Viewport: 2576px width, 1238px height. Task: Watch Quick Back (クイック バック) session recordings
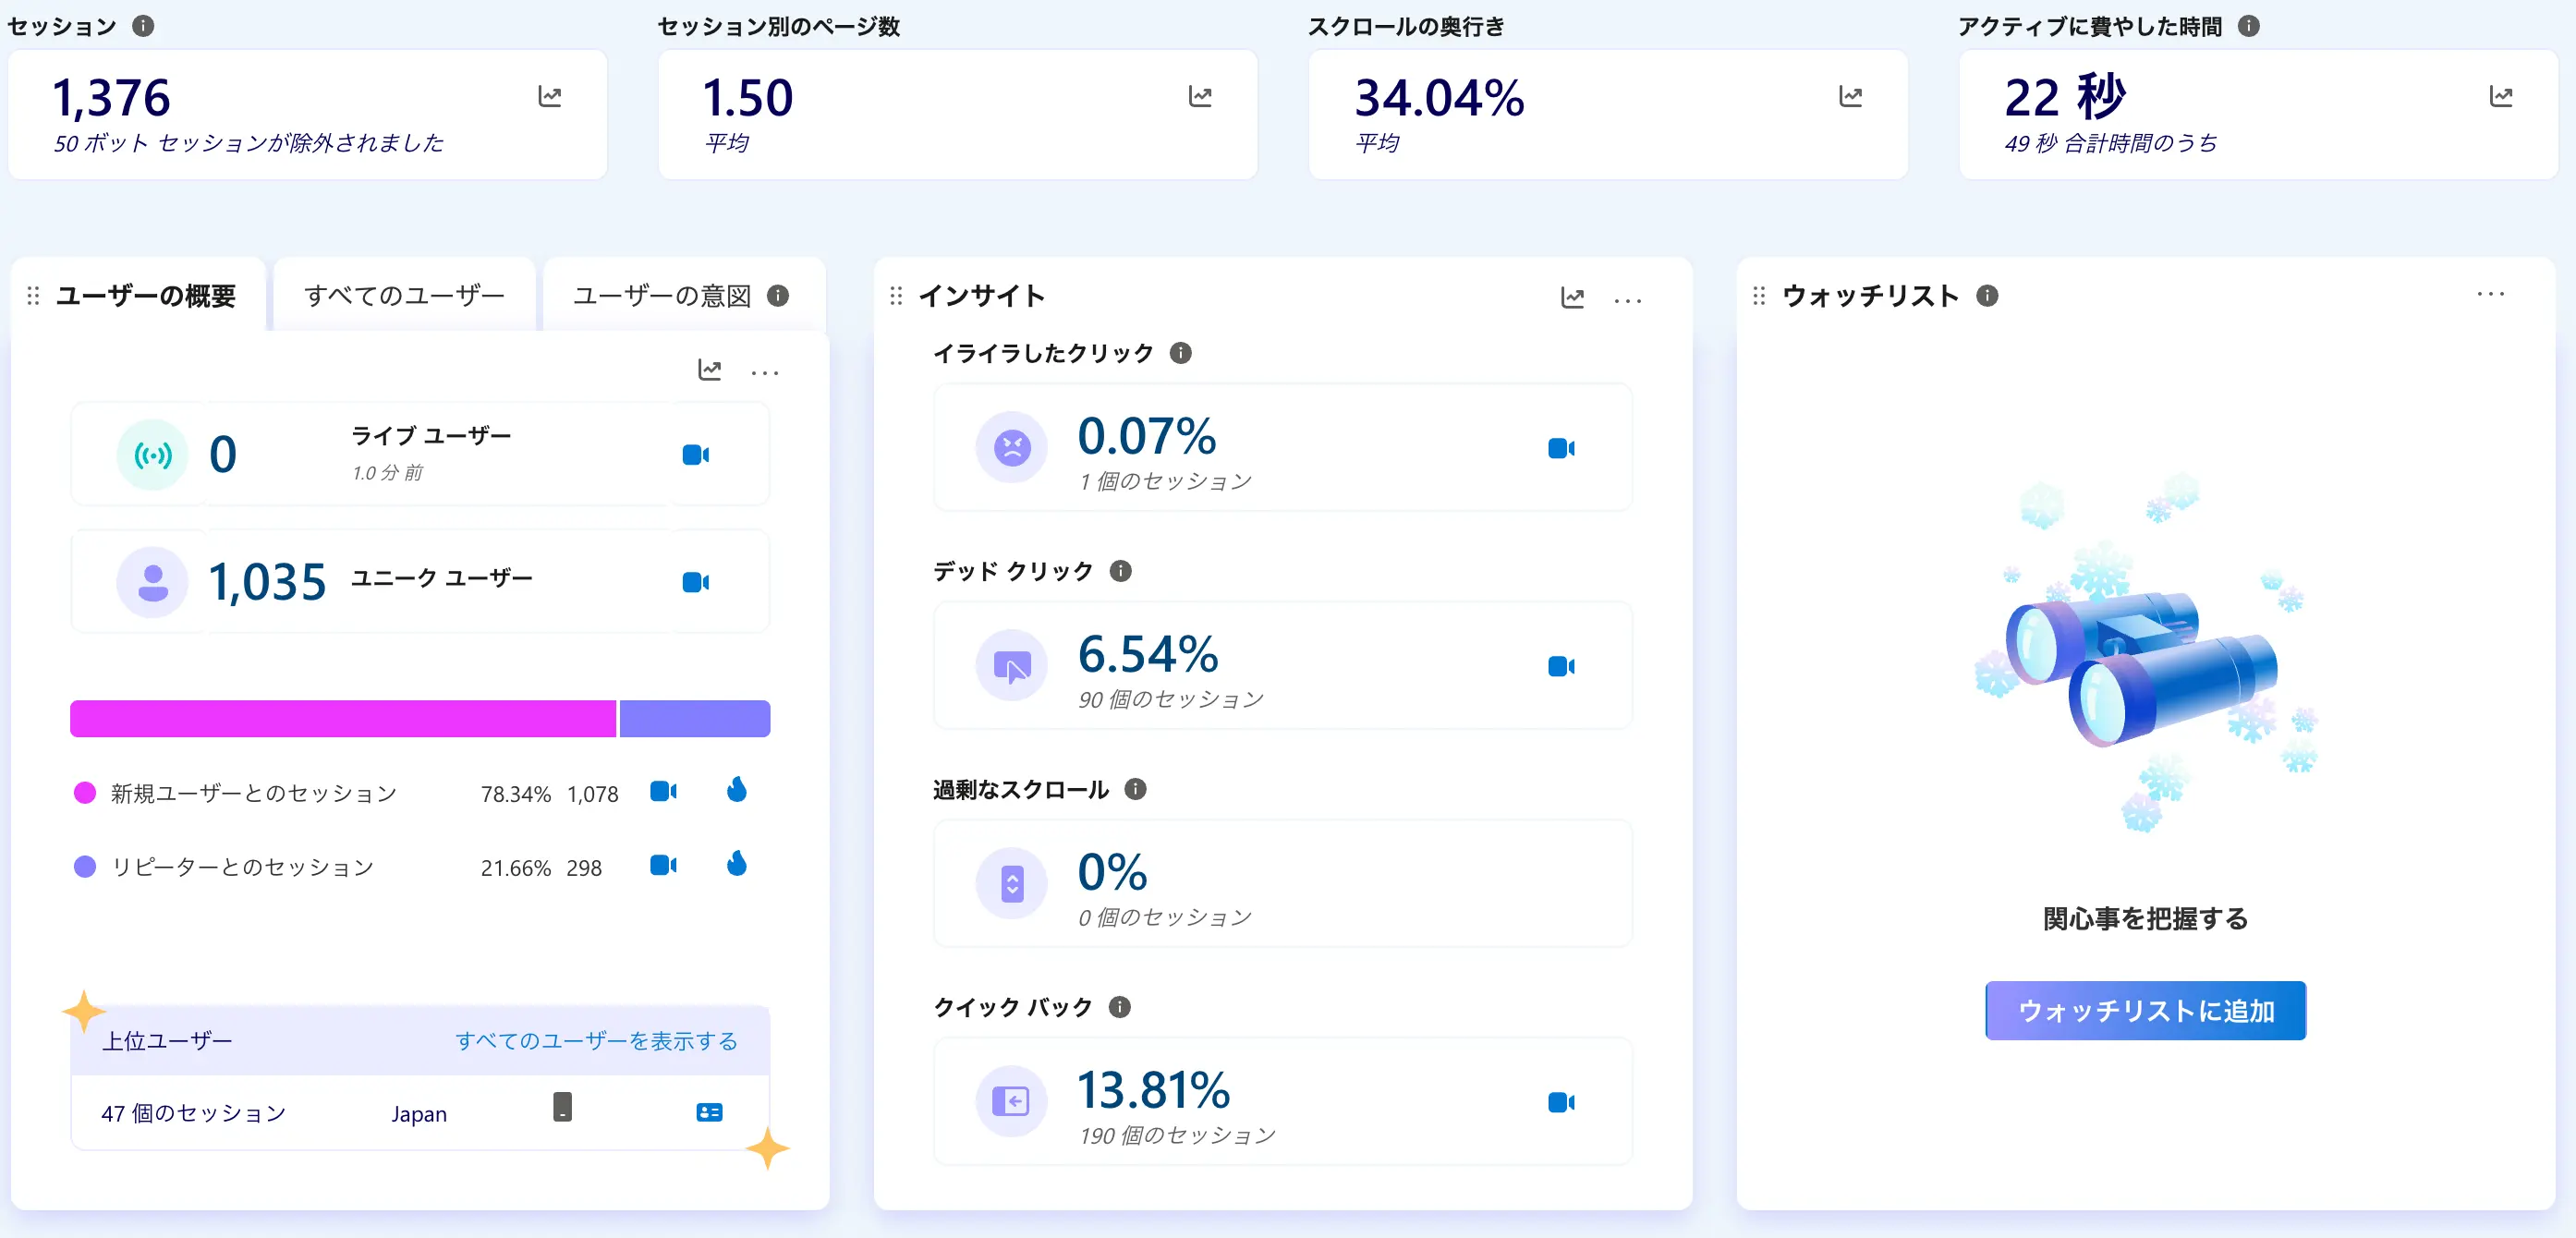[1560, 1102]
